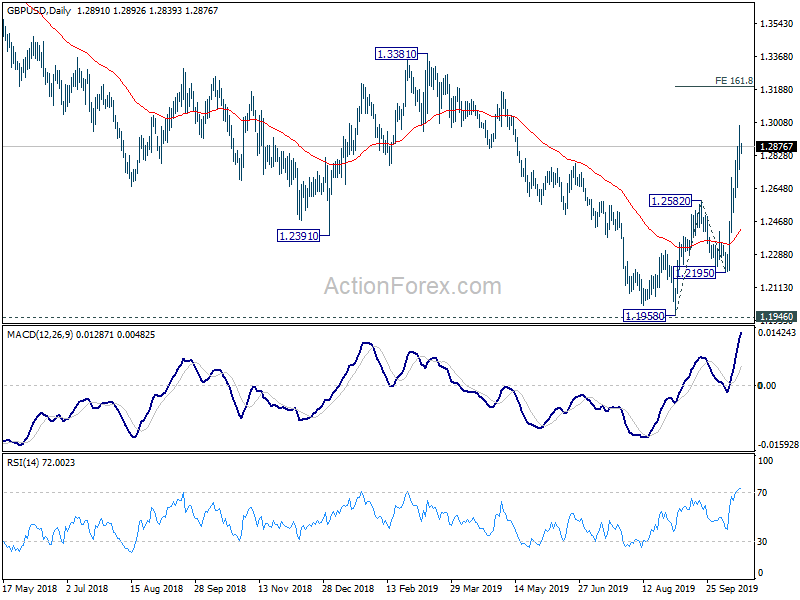The image size is (800, 600).
Task: Click the FE 161.8 projection label
Action: point(734,81)
